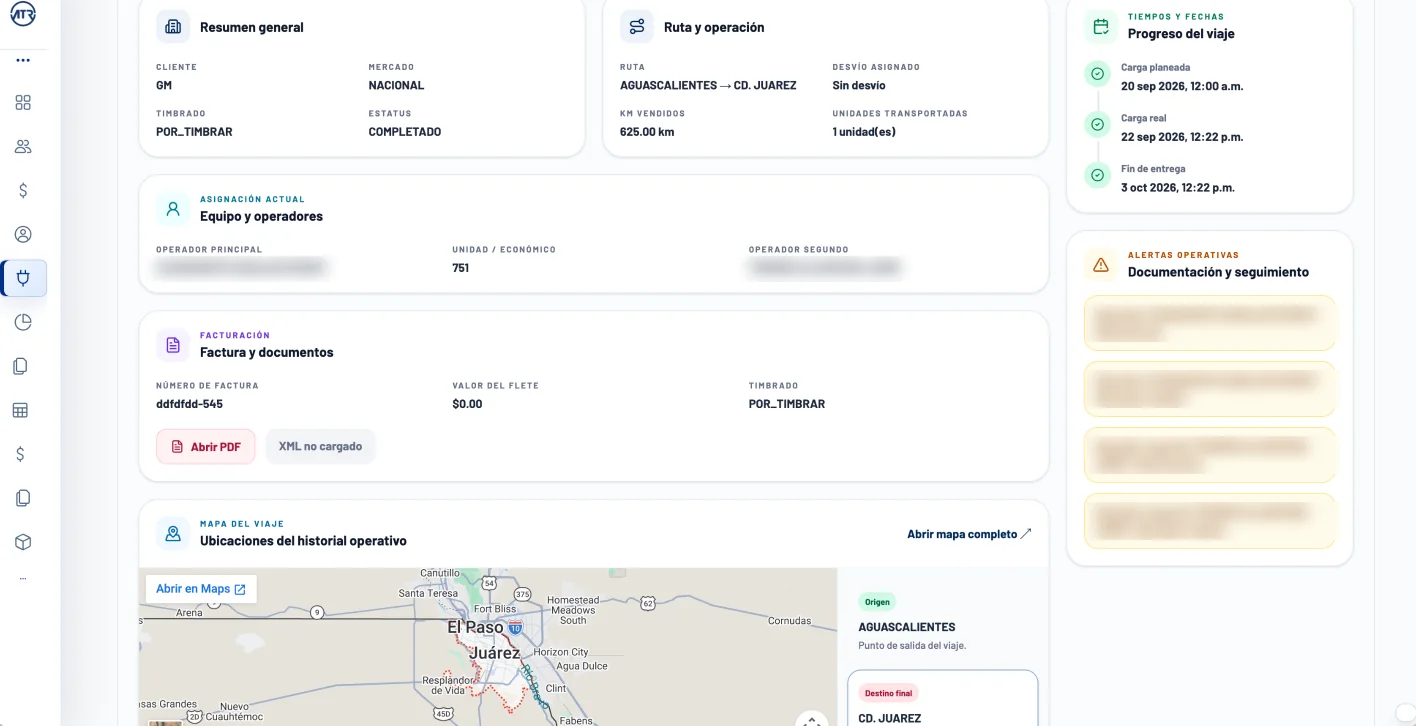1416x726 pixels.
Task: Click the map pin icon beside Ubicaciones del historial
Action: tap(173, 533)
